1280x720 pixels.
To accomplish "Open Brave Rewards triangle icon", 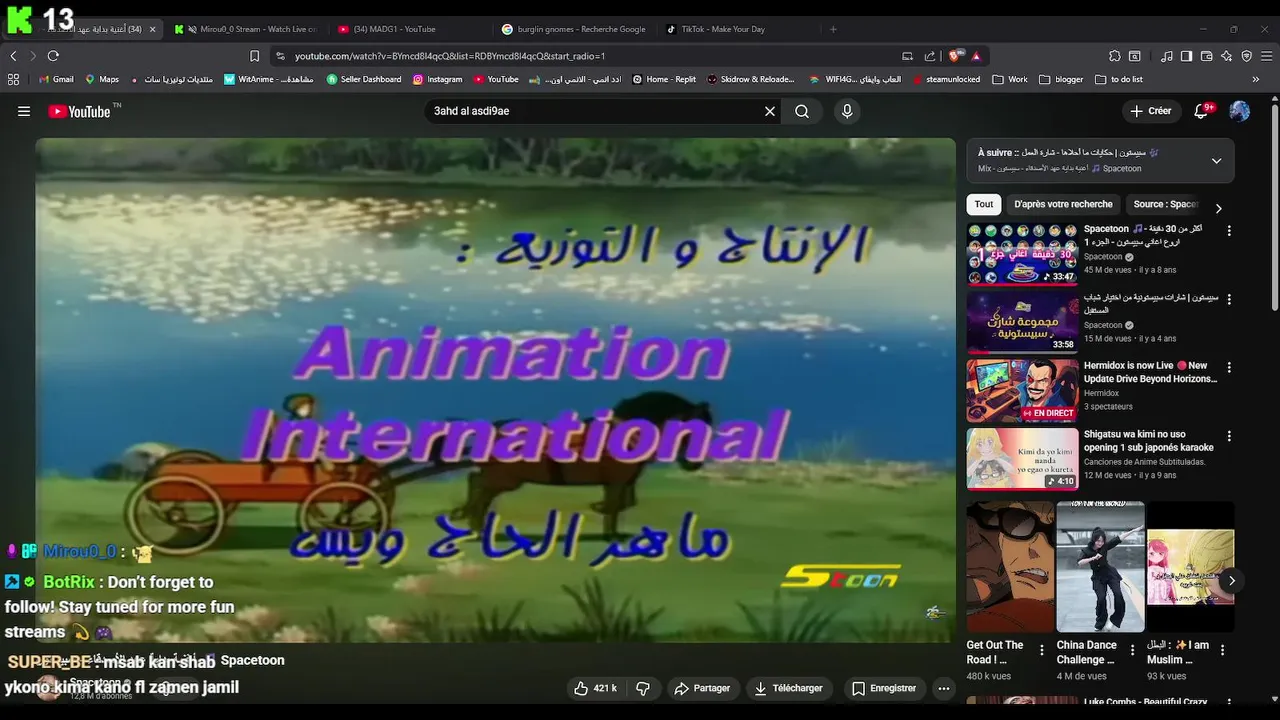I will pos(976,56).
